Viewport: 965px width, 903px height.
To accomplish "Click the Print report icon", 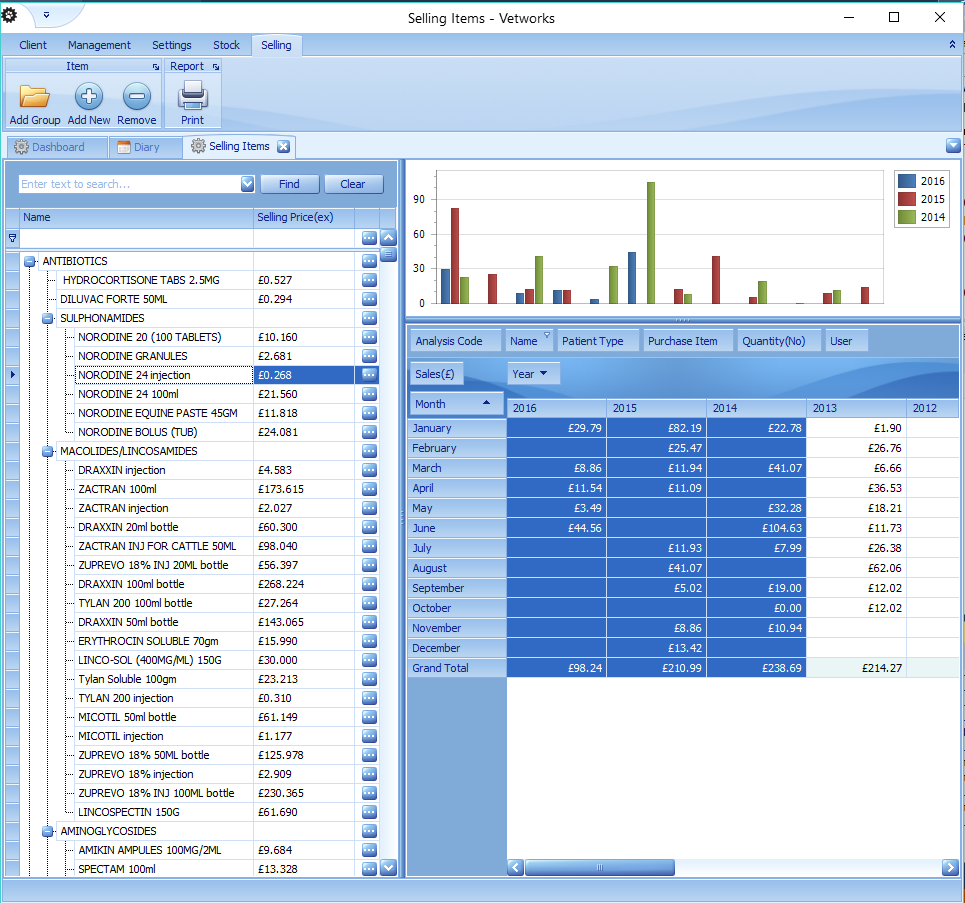I will pyautogui.click(x=192, y=97).
